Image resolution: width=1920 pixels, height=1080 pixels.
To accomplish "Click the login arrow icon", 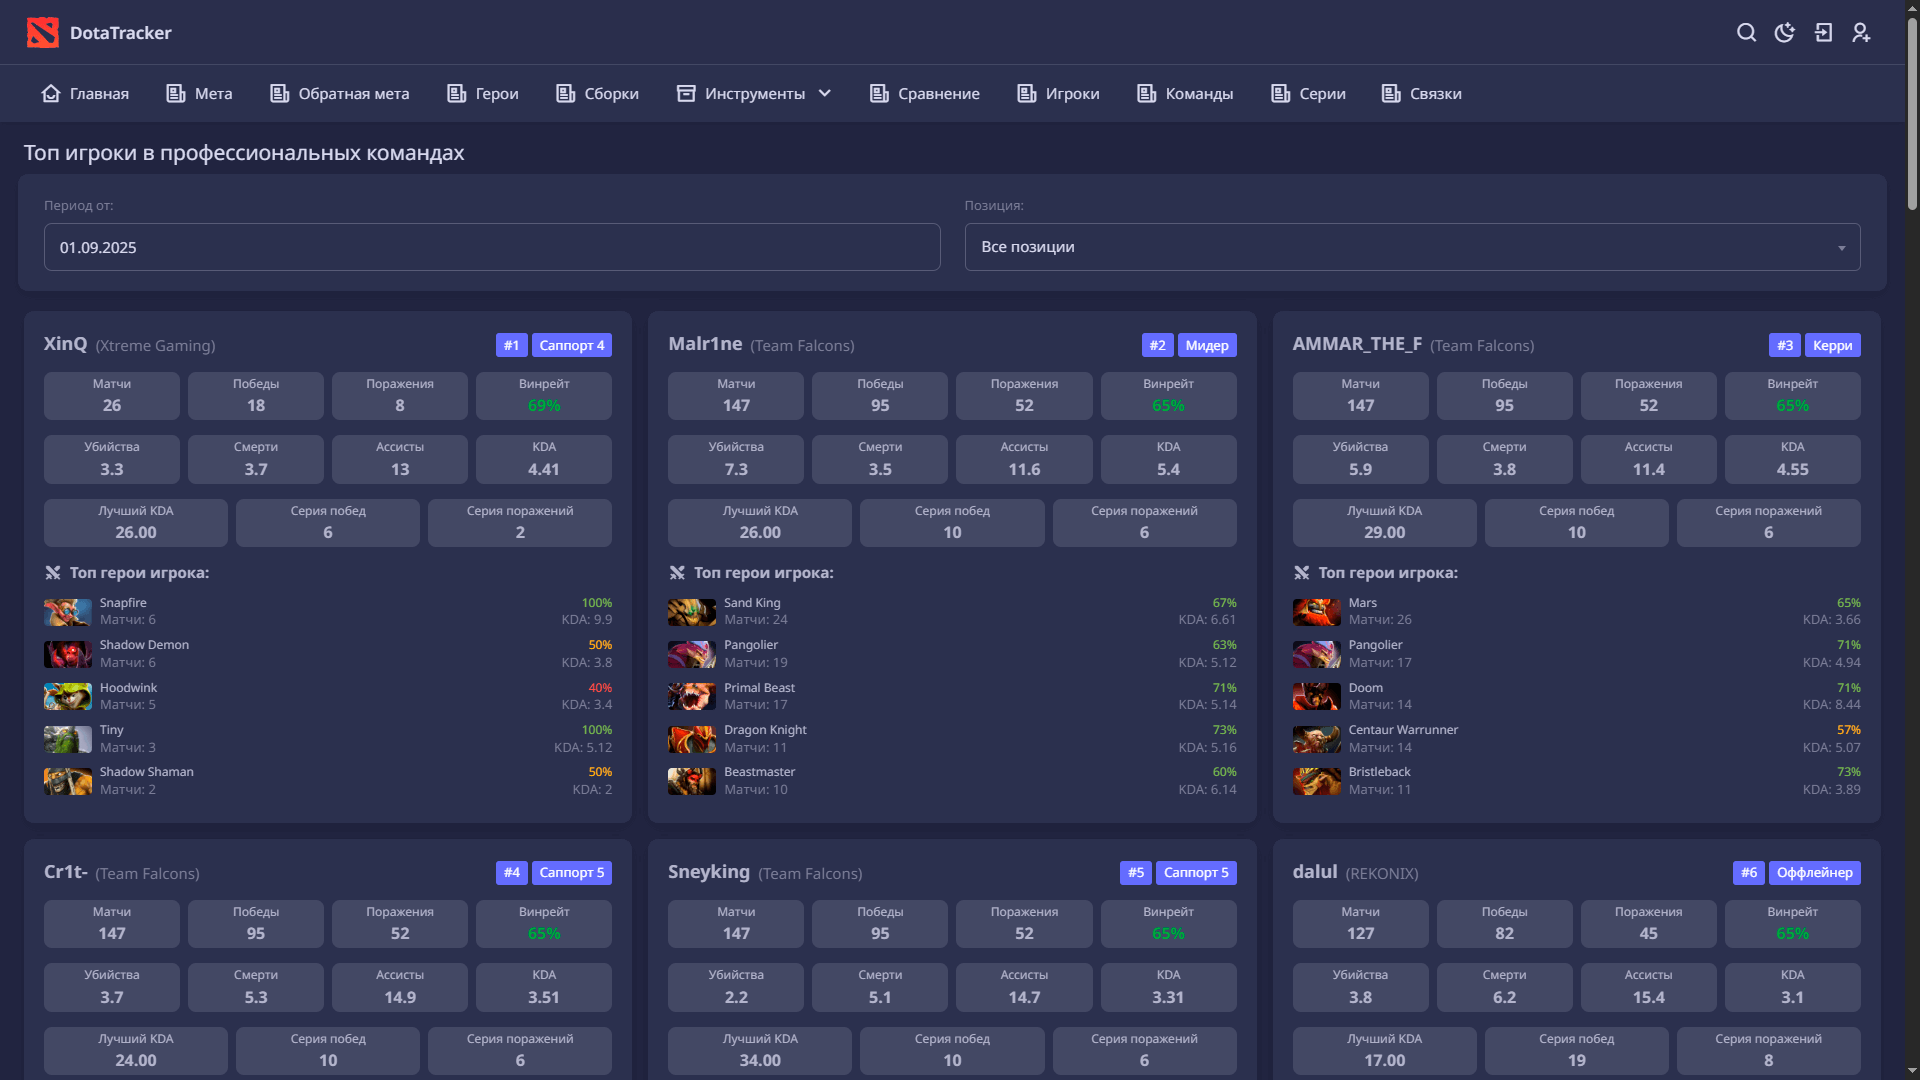I will pos(1823,33).
